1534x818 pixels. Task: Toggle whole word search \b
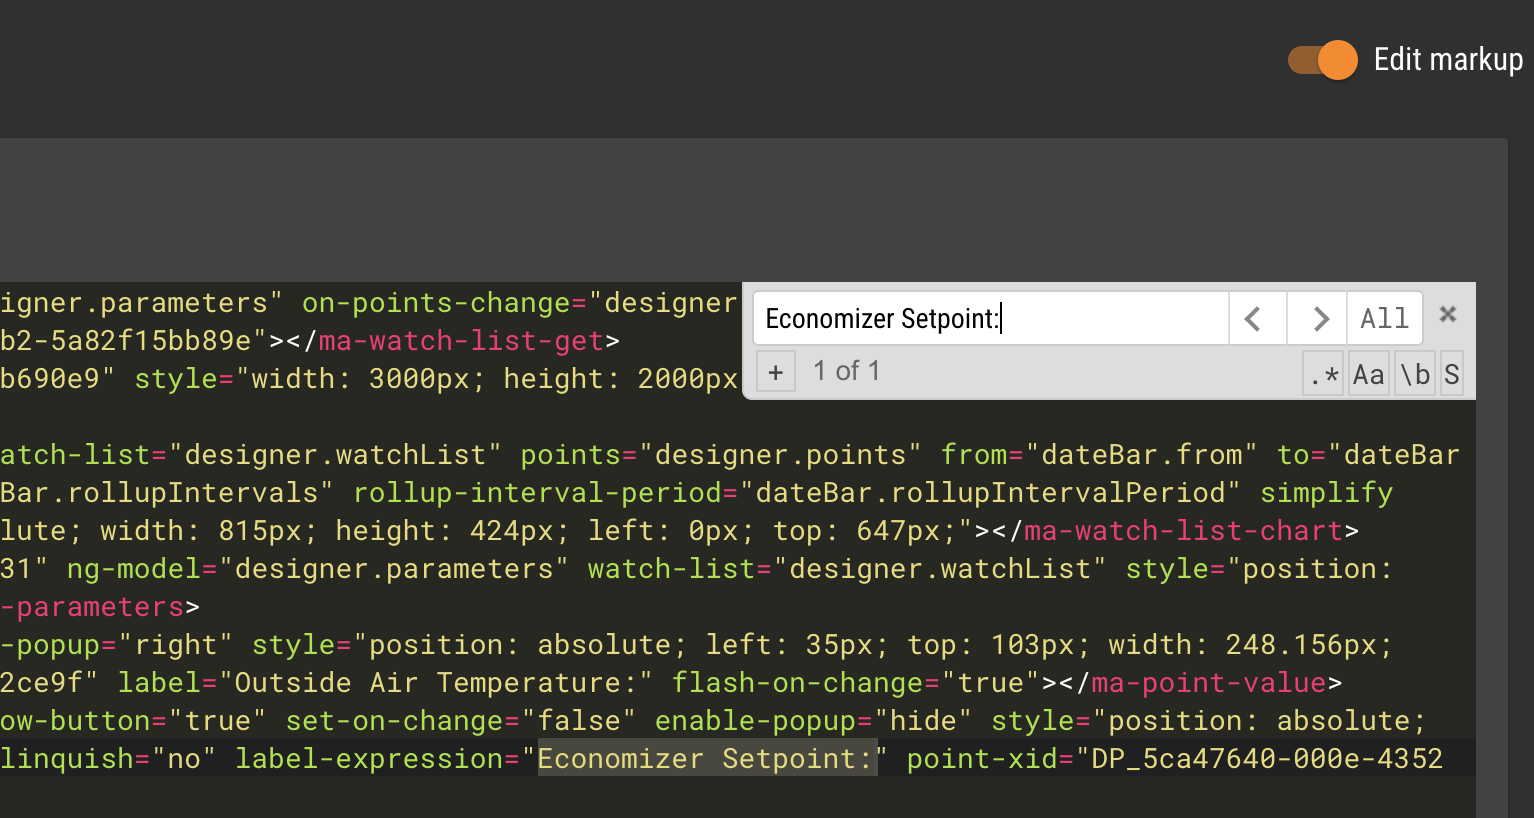pyautogui.click(x=1415, y=374)
